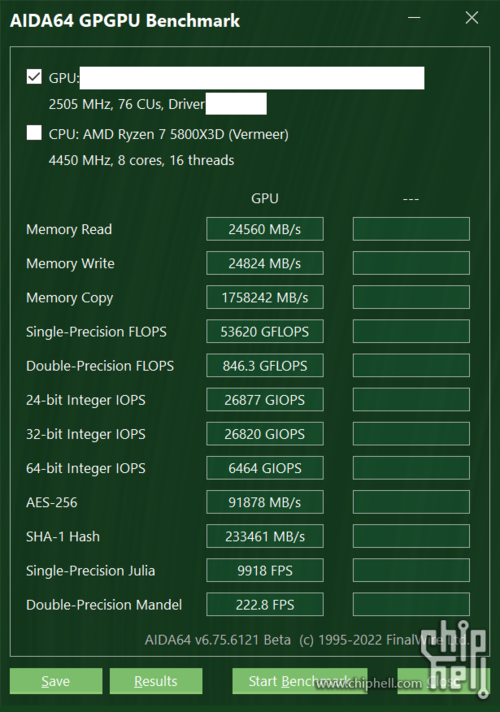The width and height of the screenshot is (500, 712).
Task: Click the Single-Precision Julia label
Action: pos(90,570)
